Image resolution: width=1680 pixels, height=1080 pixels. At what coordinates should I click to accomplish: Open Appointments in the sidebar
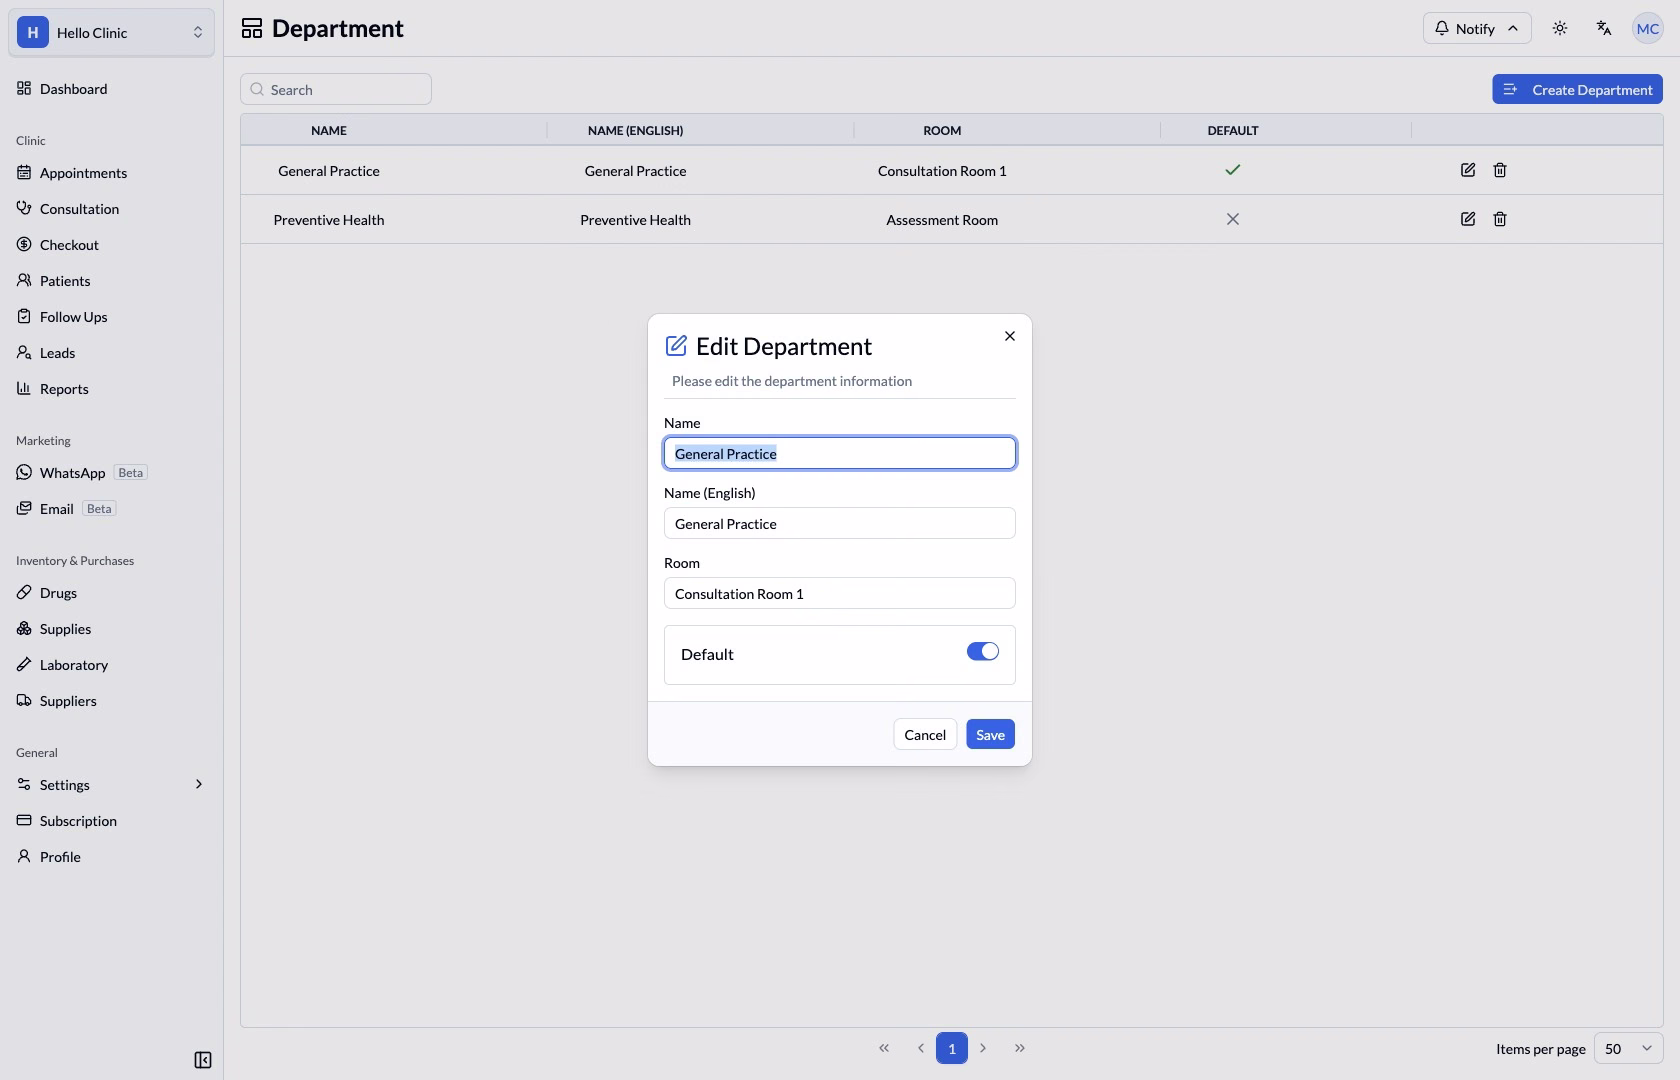point(111,173)
